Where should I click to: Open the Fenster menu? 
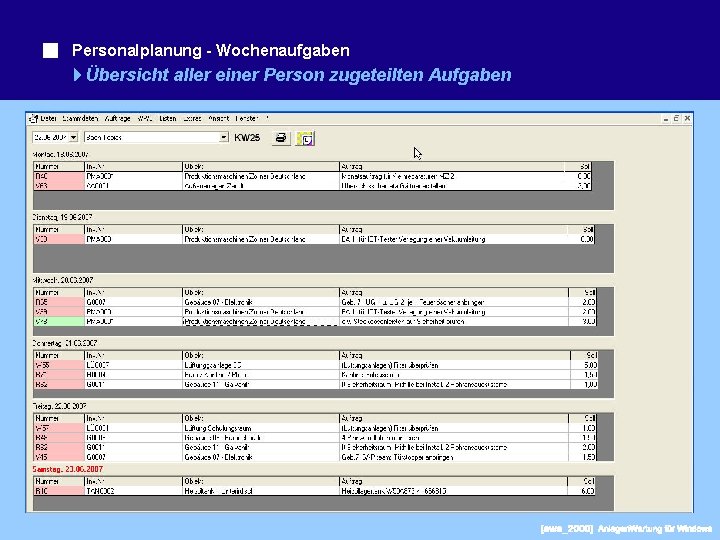(247, 118)
